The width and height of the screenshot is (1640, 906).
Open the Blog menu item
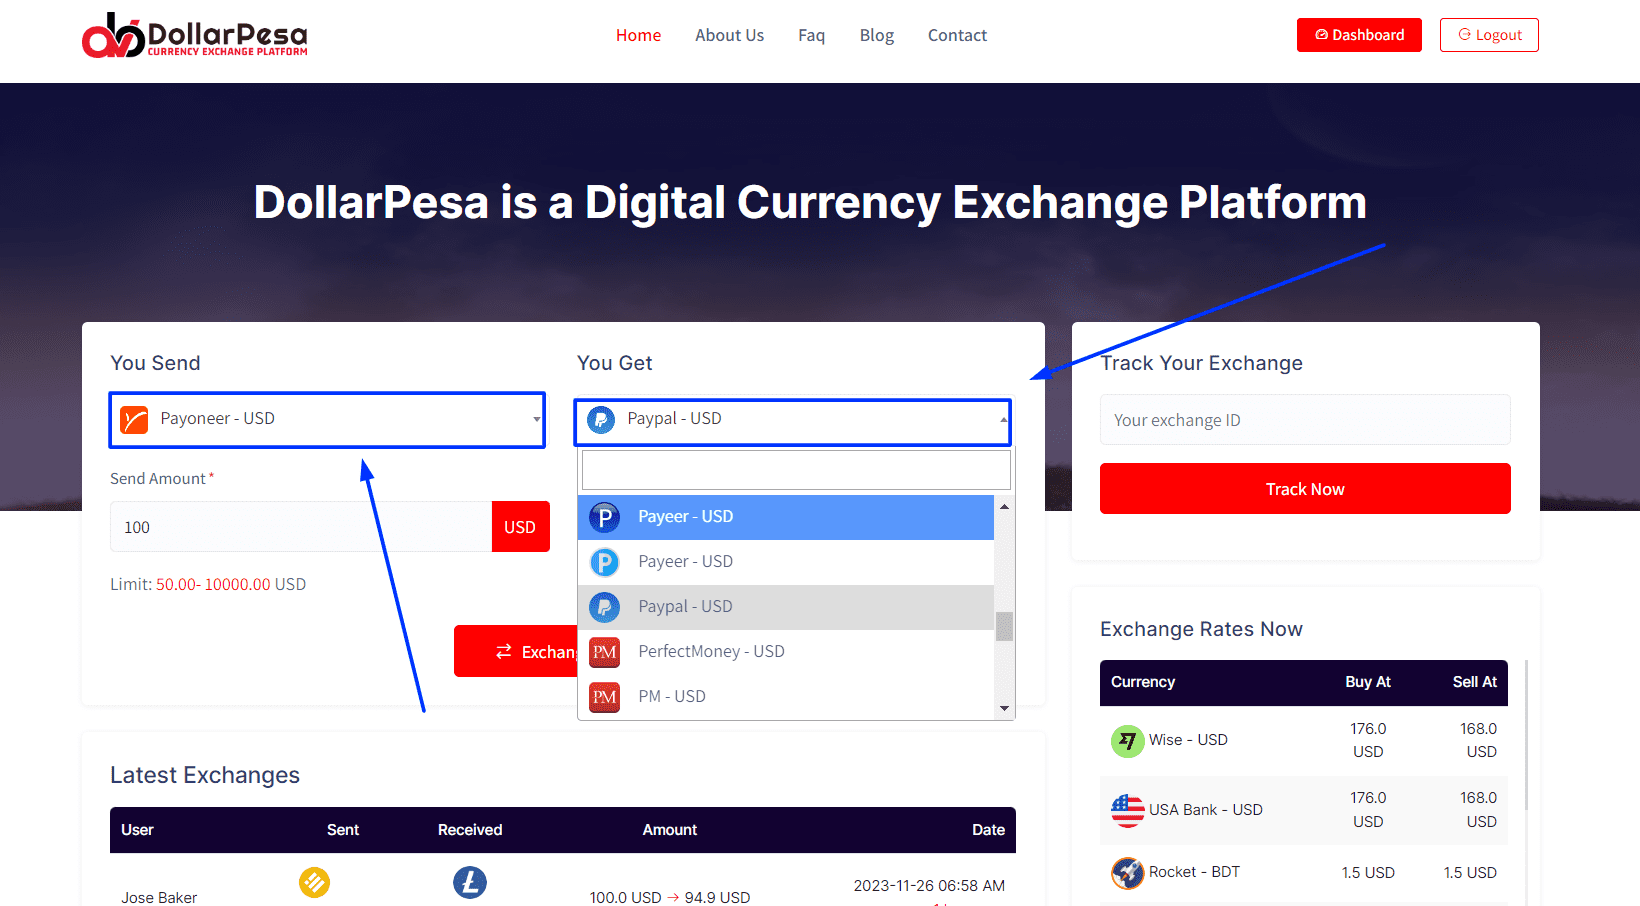pyautogui.click(x=877, y=35)
